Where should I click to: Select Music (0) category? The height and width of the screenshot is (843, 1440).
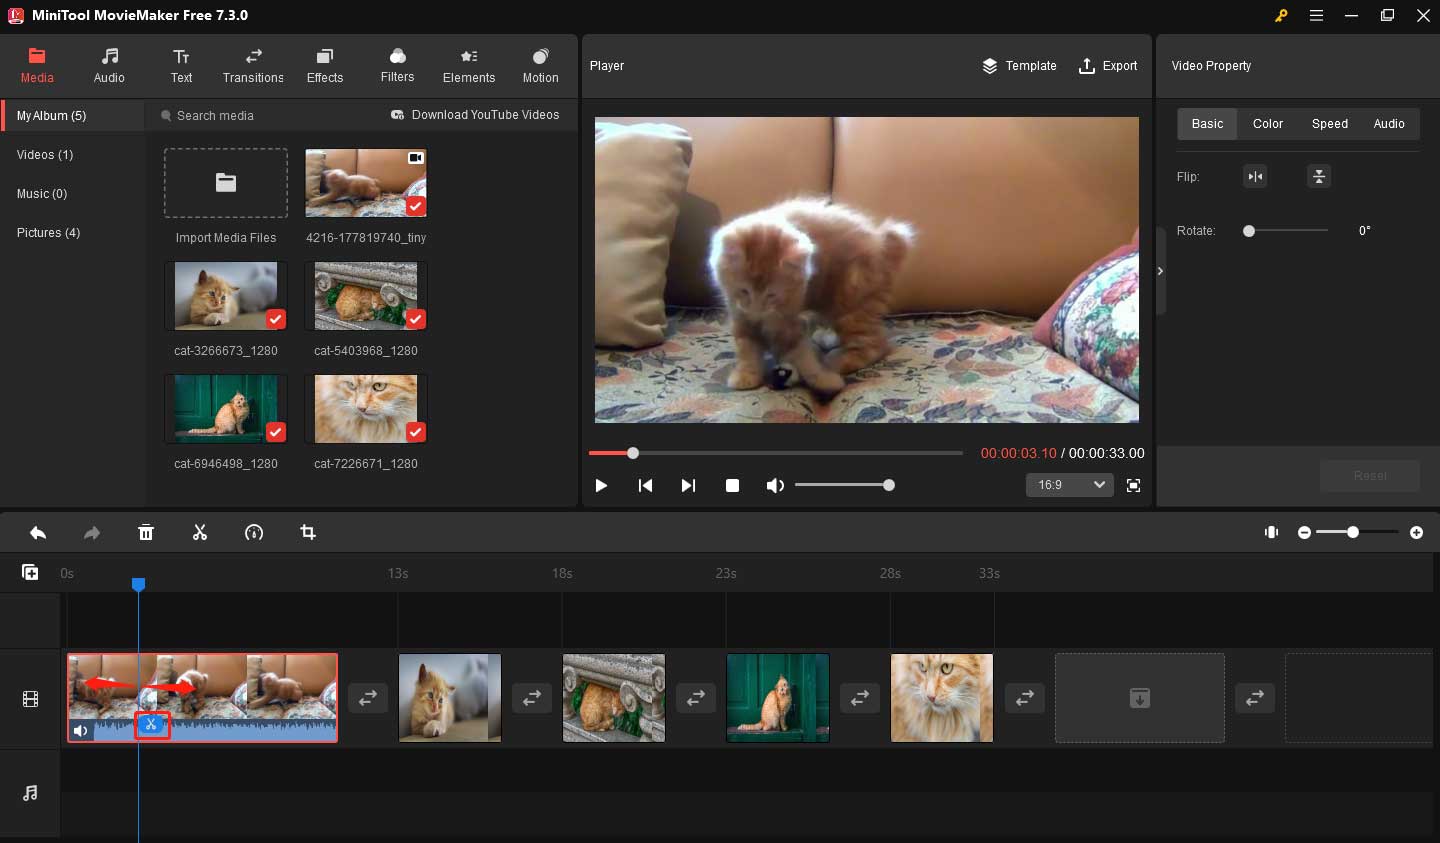click(x=42, y=194)
